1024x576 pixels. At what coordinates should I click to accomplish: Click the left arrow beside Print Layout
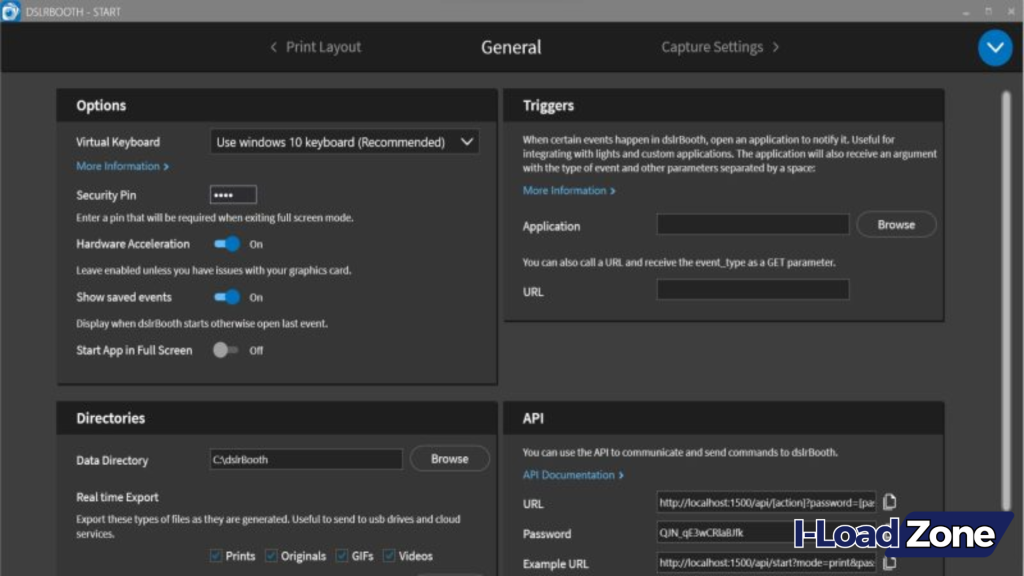pos(272,47)
